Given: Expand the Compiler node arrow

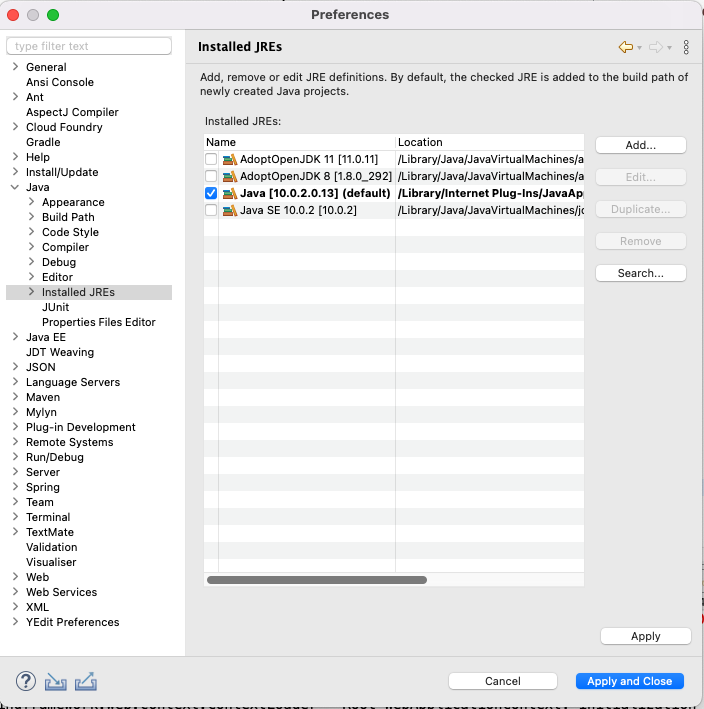Looking at the screenshot, I should point(31,246).
